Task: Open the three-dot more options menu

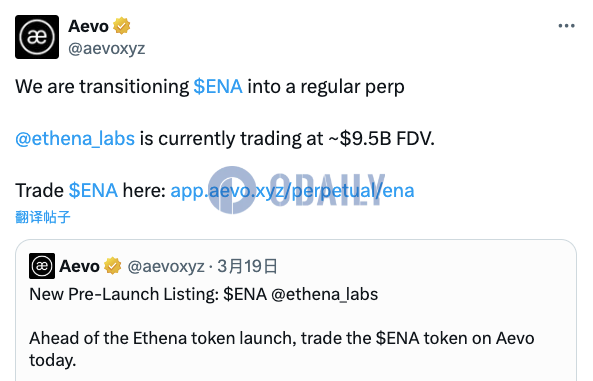Action: [x=567, y=26]
